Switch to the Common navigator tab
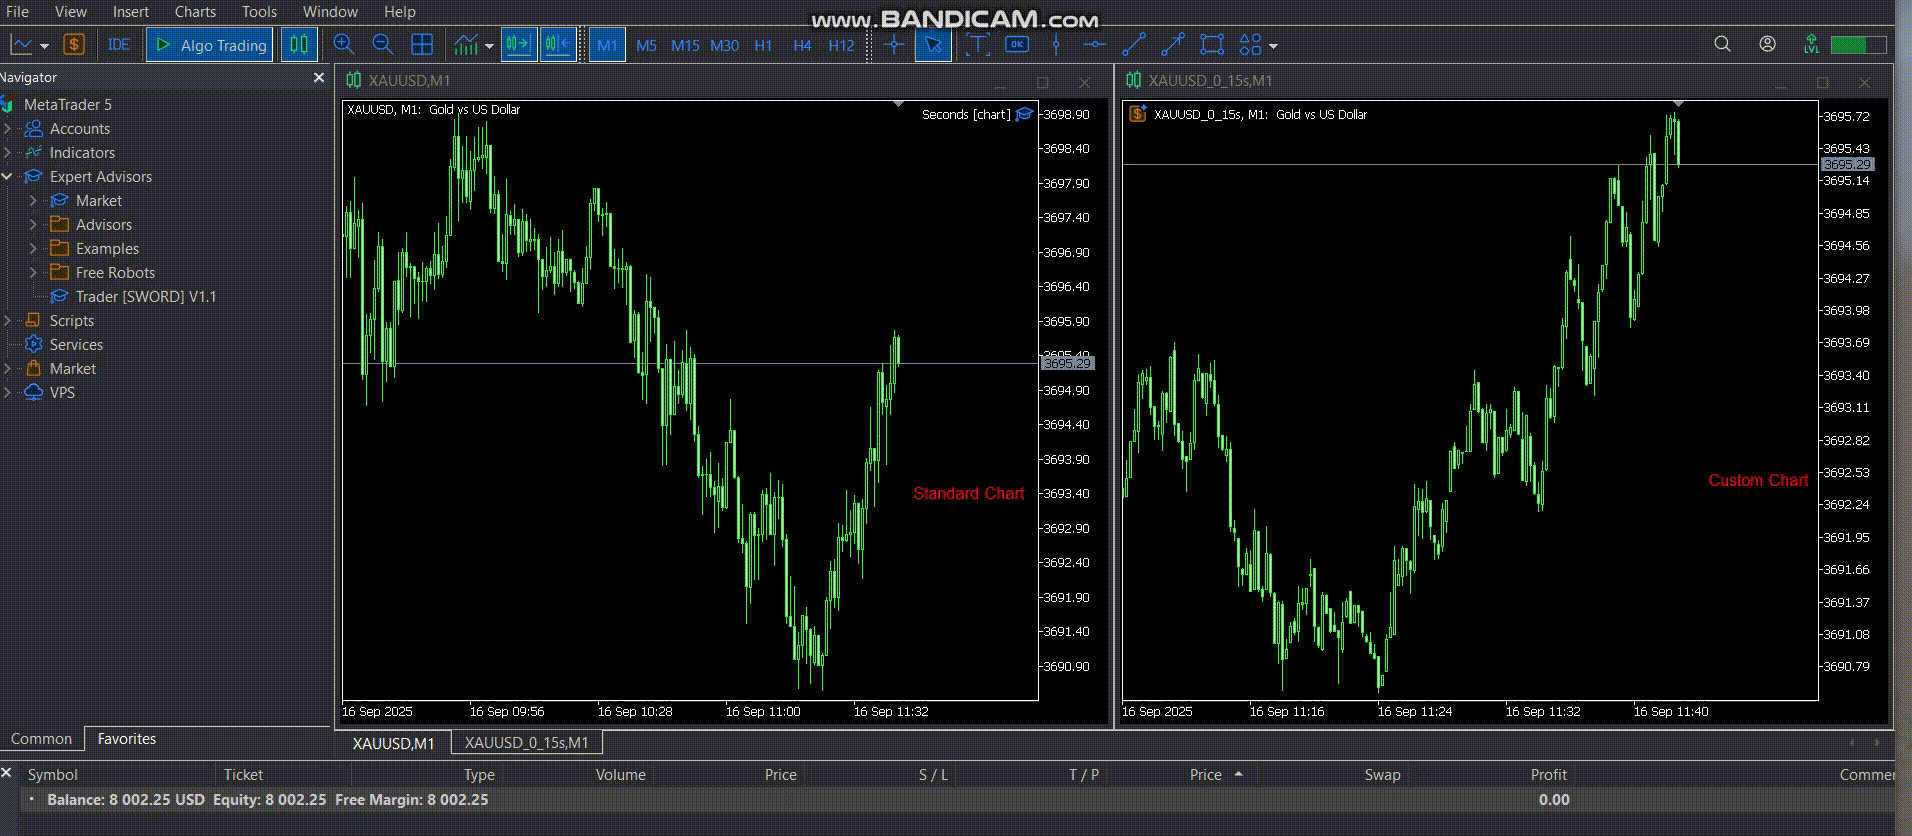Screen dimensions: 1912x836 tap(41, 739)
